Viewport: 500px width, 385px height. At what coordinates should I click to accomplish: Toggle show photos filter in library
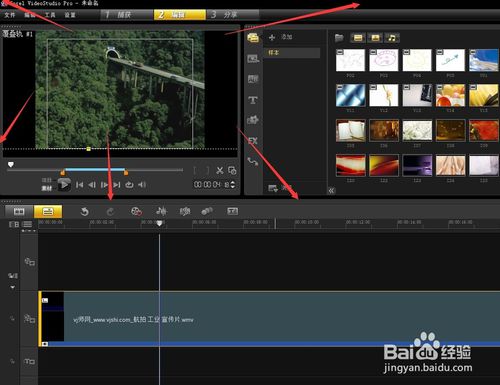coord(375,38)
